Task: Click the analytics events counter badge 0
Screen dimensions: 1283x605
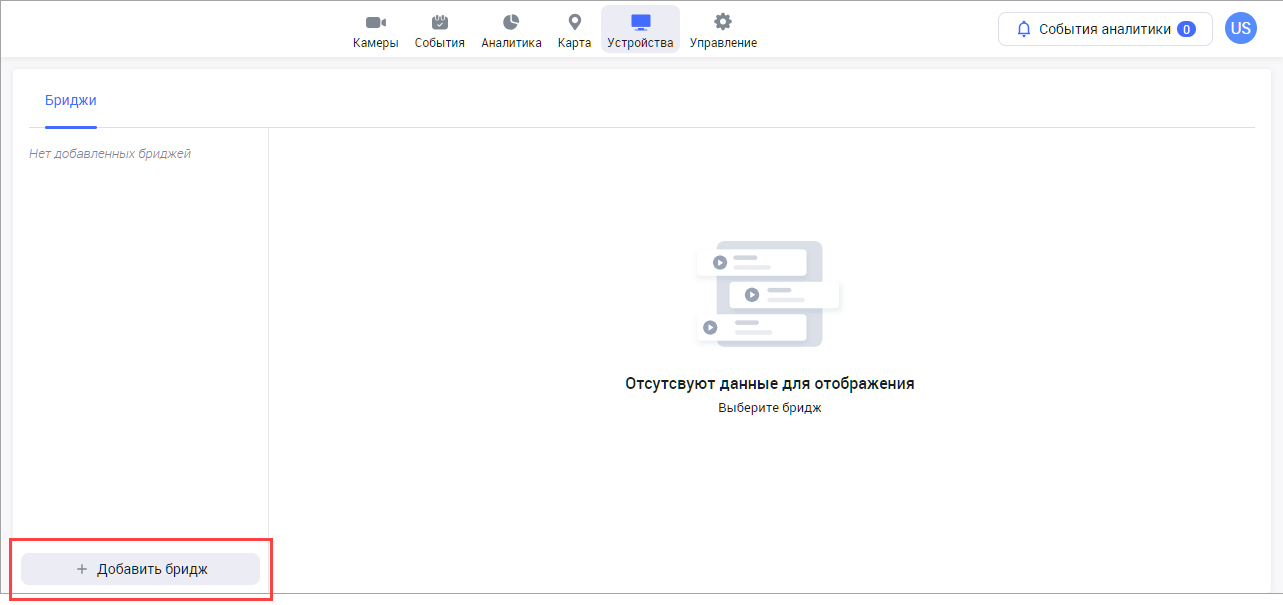Action: 1186,29
